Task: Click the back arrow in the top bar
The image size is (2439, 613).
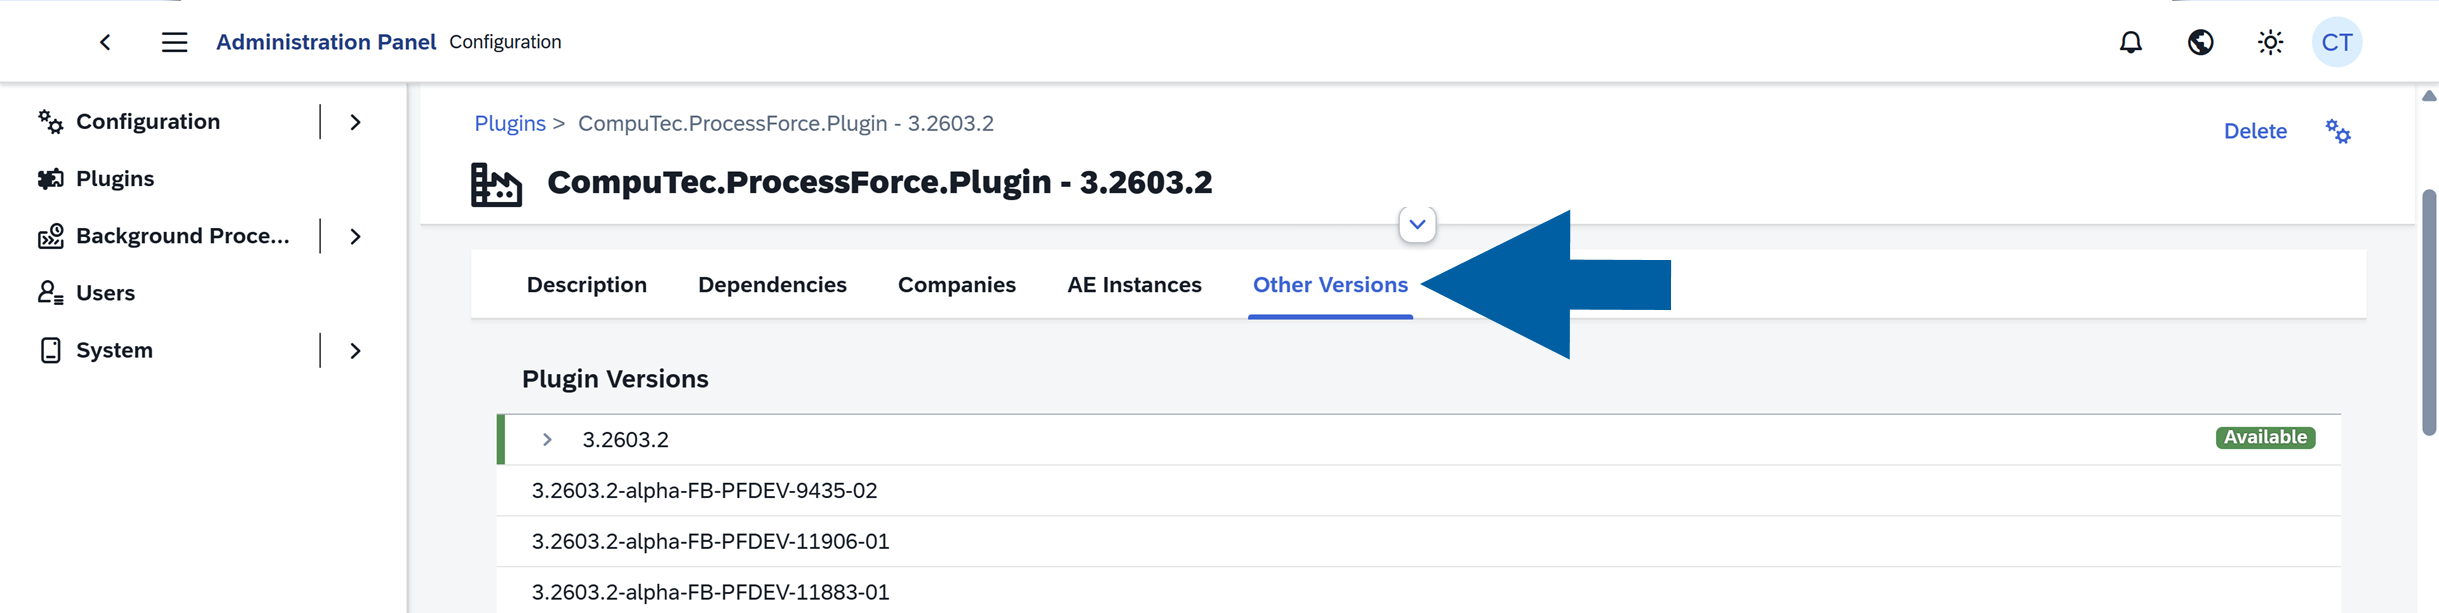Action: (105, 42)
